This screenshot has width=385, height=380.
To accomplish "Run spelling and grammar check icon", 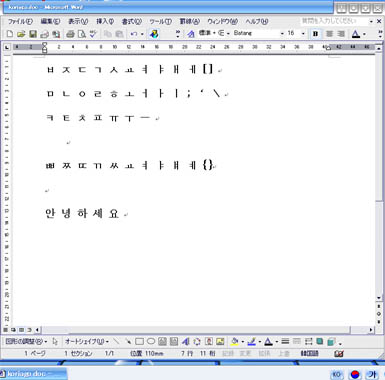I will [x=93, y=34].
